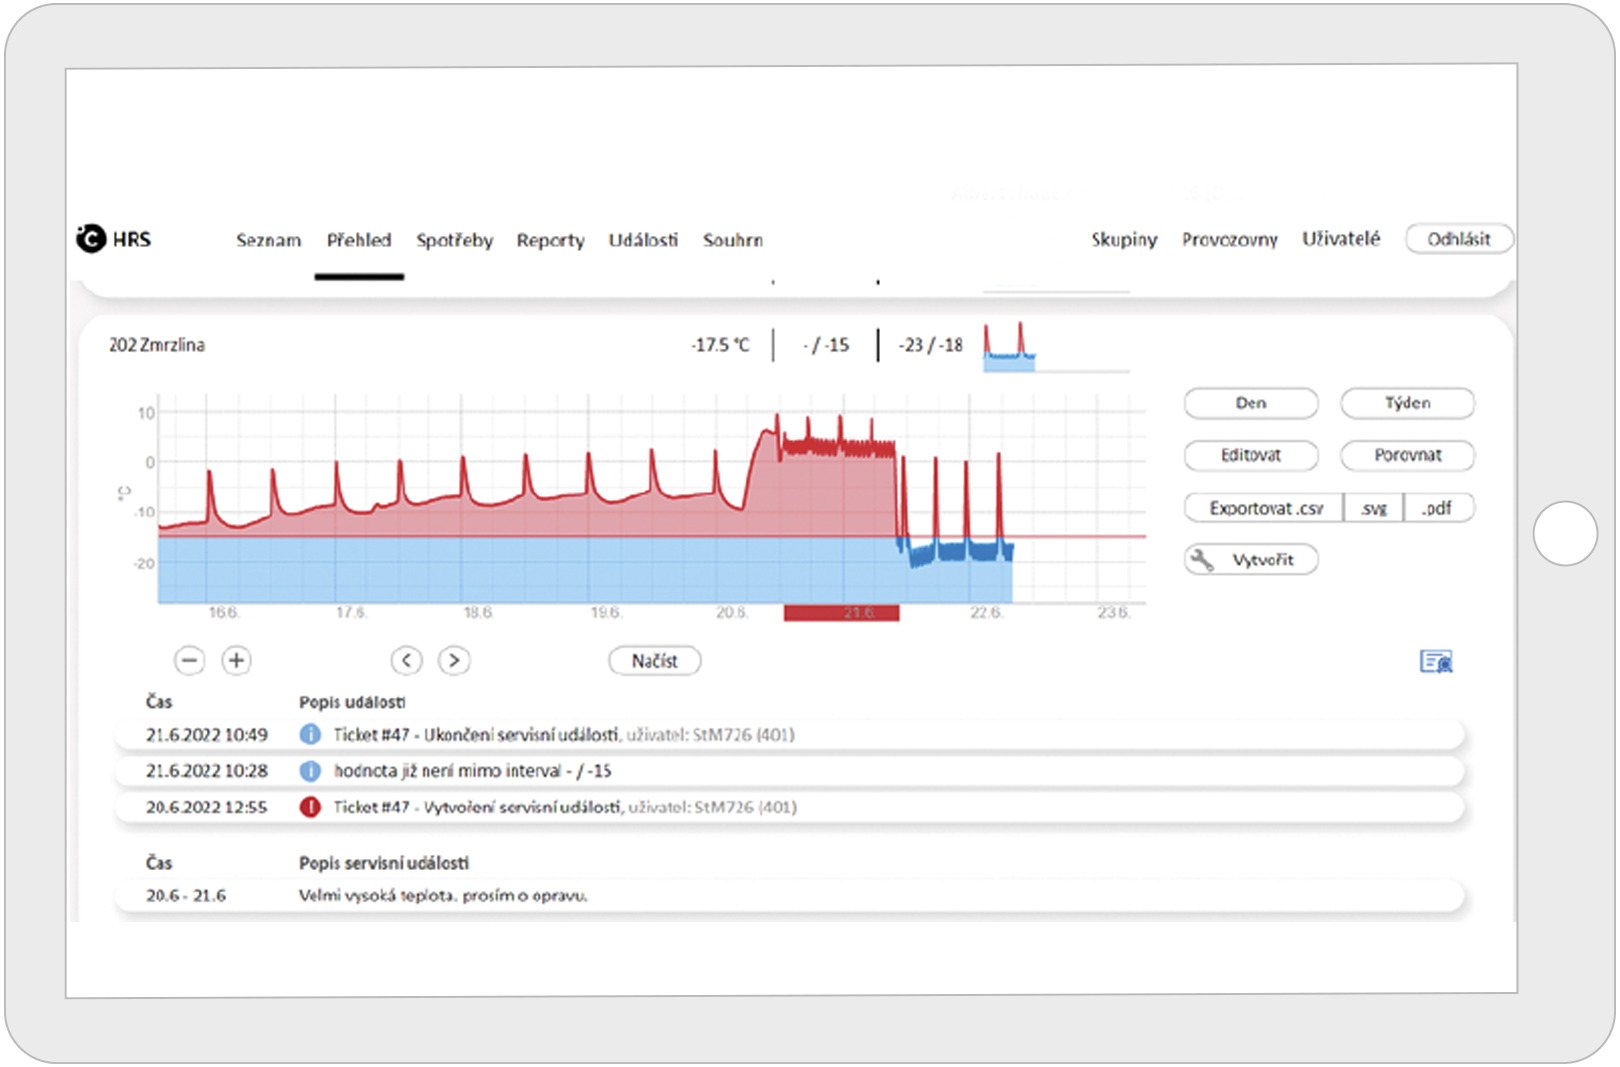Open the certificate report icon
This screenshot has height=1067, width=1620.
tap(1436, 662)
